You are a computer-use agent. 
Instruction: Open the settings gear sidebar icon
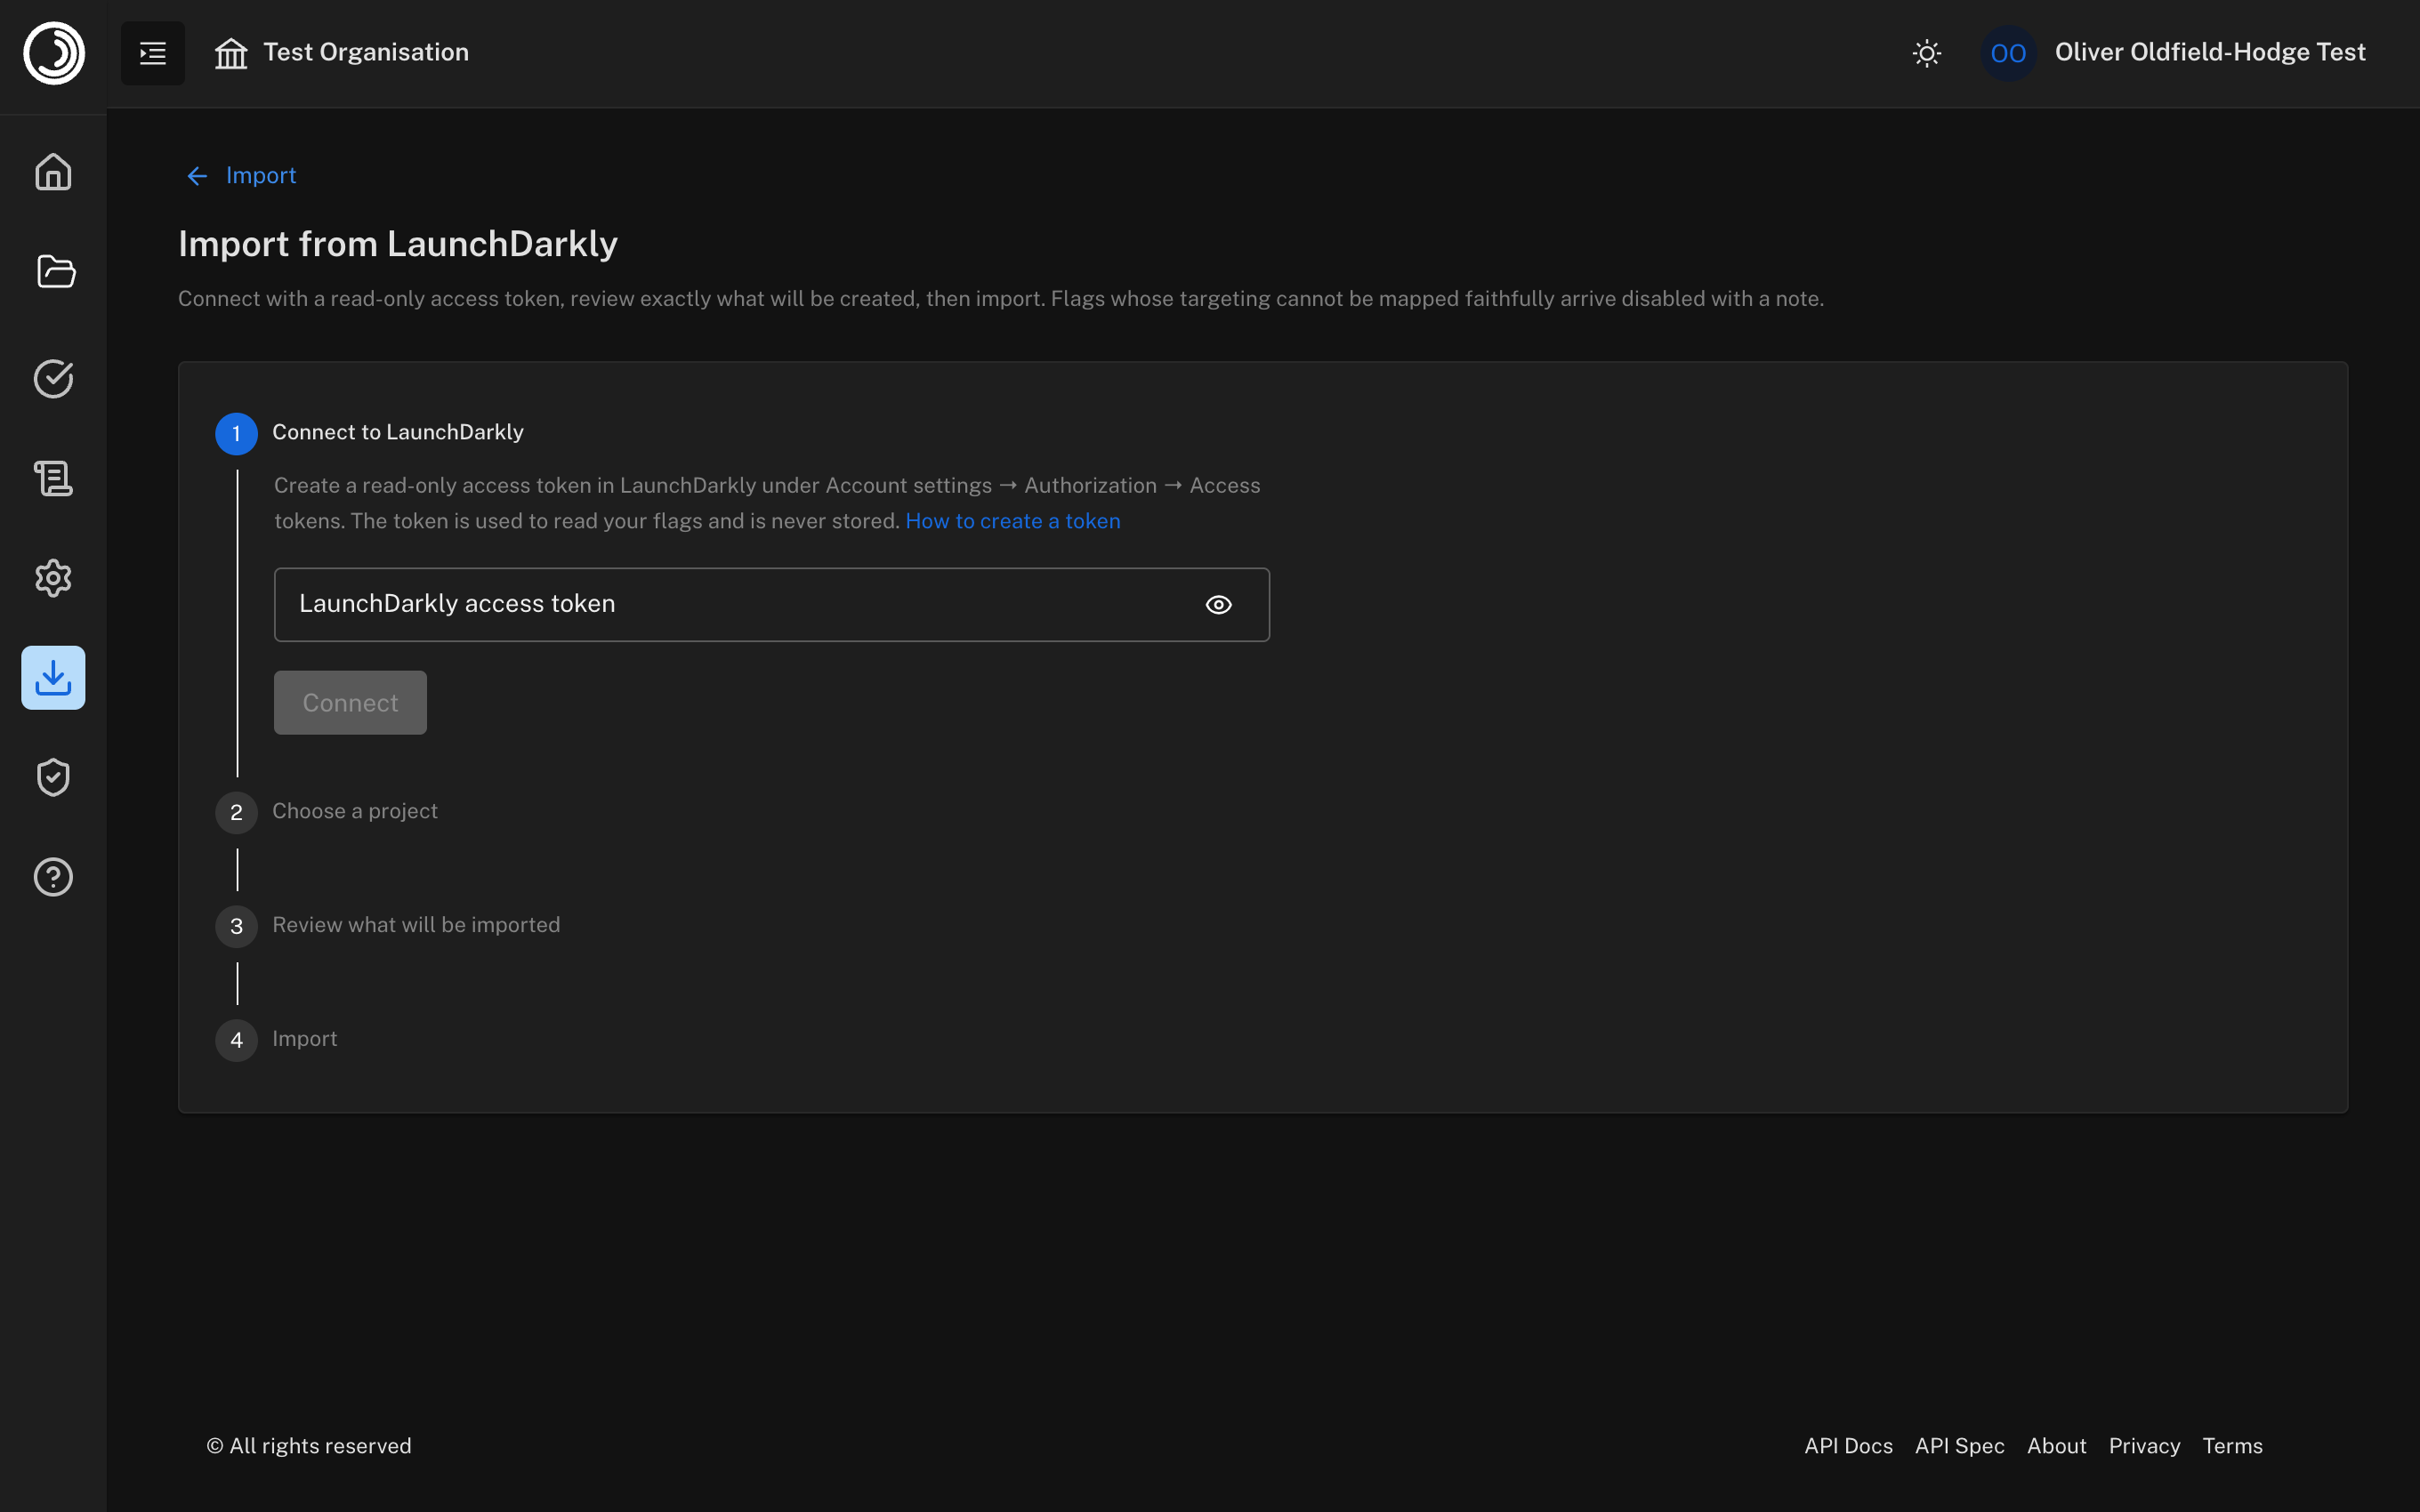tap(54, 578)
